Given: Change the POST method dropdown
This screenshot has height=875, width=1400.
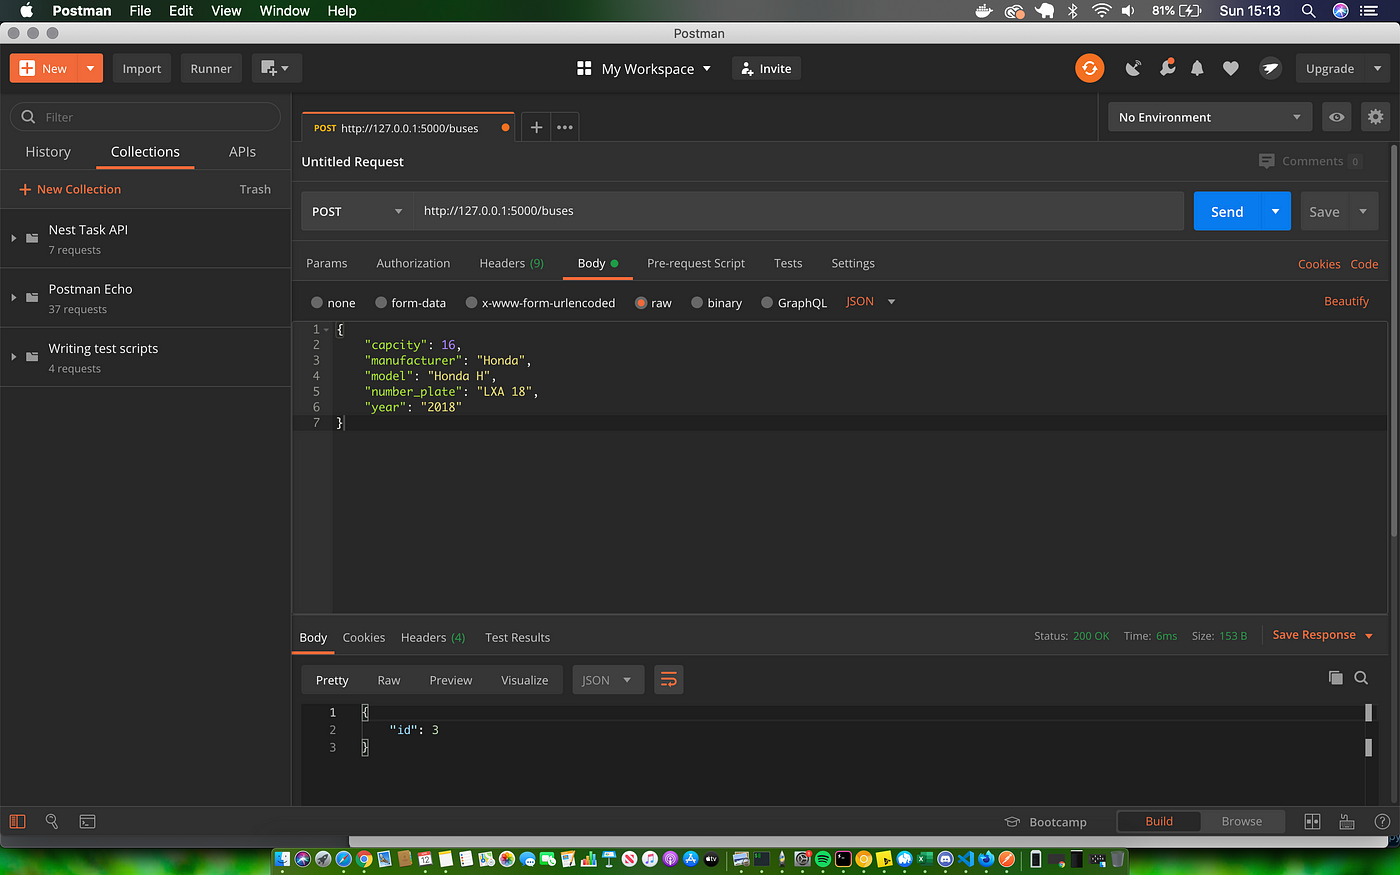Looking at the screenshot, I should pyautogui.click(x=357, y=211).
